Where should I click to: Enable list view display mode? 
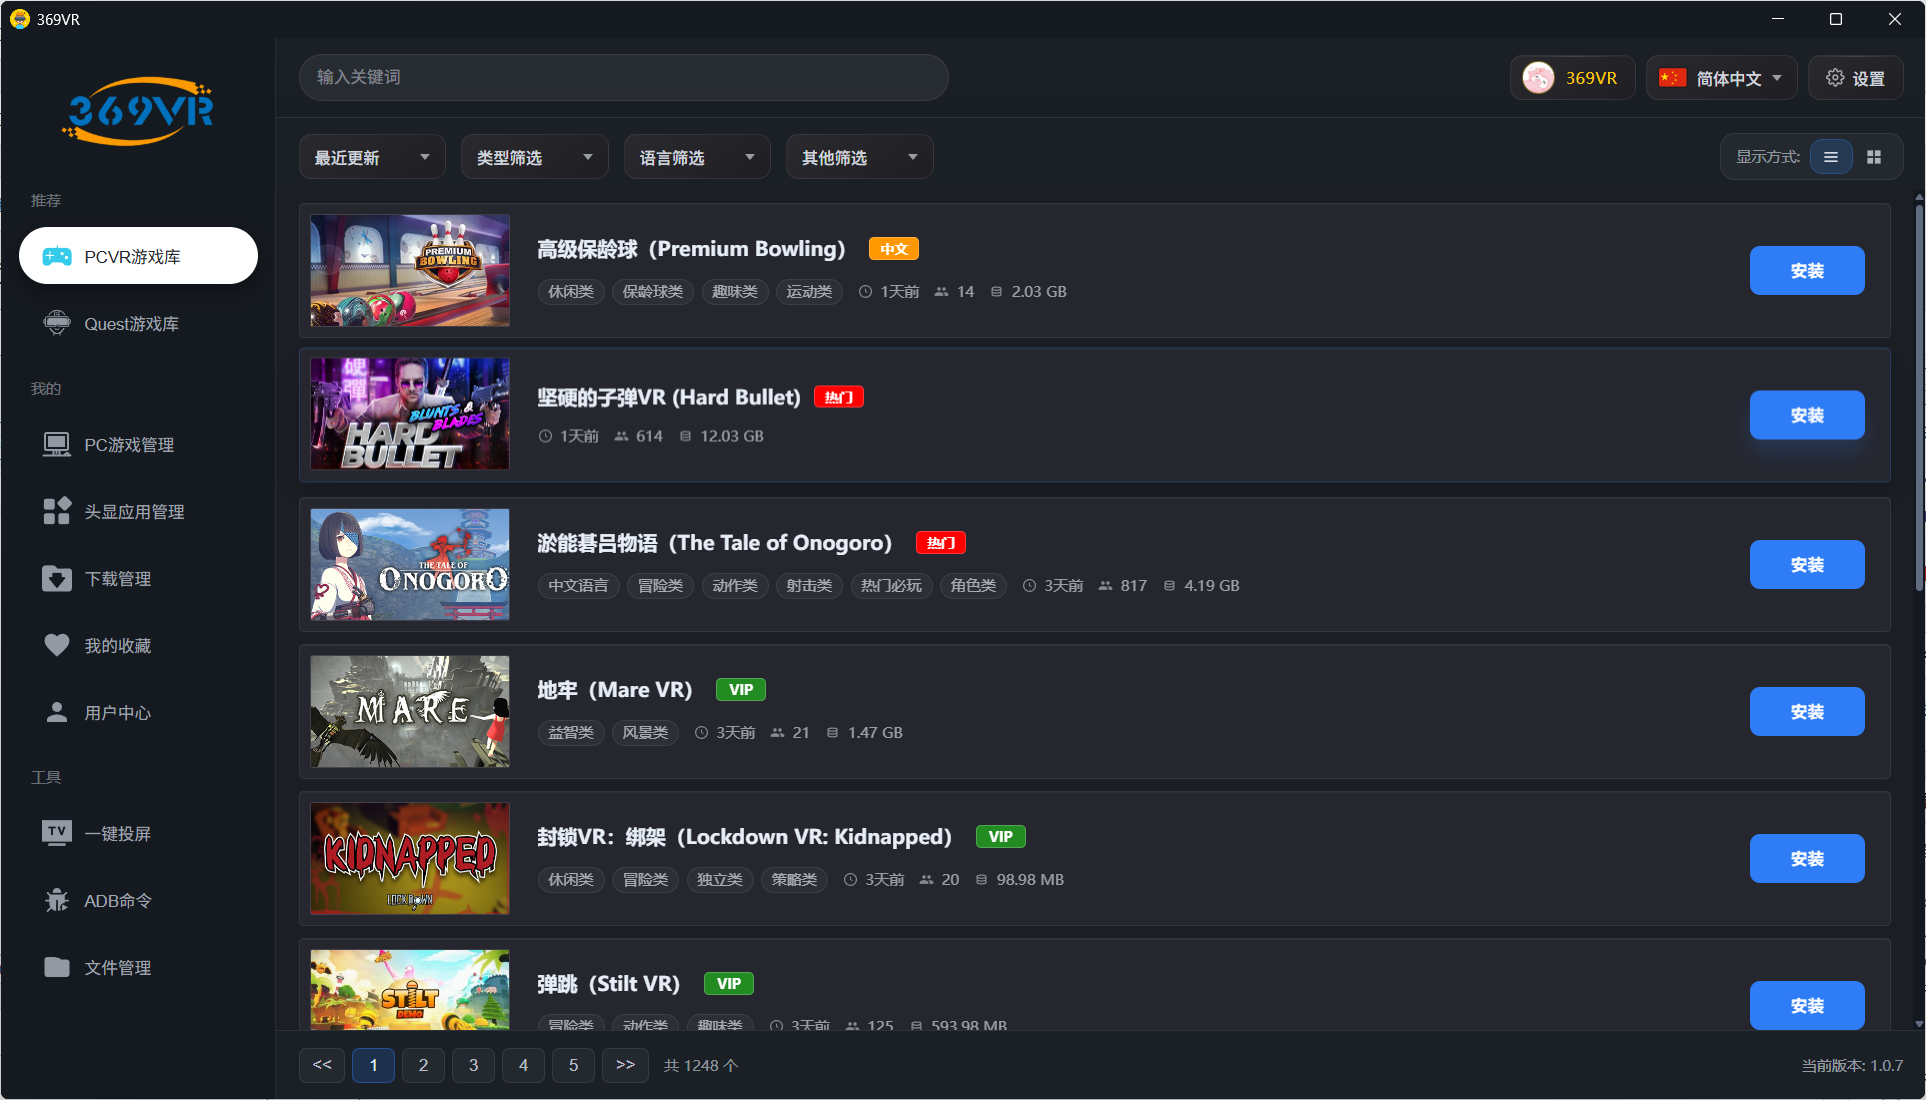pos(1831,156)
